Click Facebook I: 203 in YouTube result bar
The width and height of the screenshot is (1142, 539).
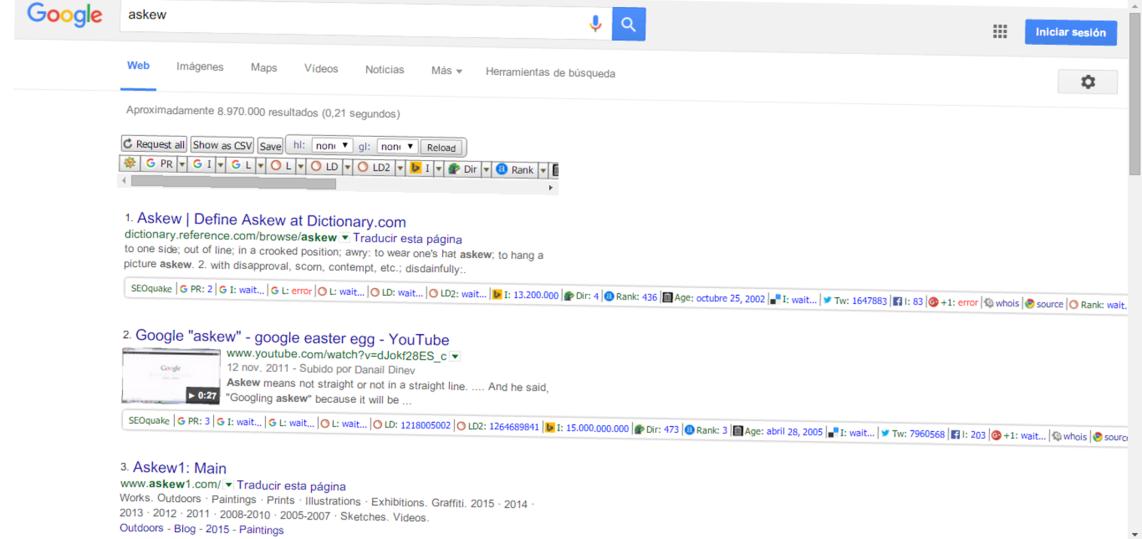pyautogui.click(x=969, y=435)
